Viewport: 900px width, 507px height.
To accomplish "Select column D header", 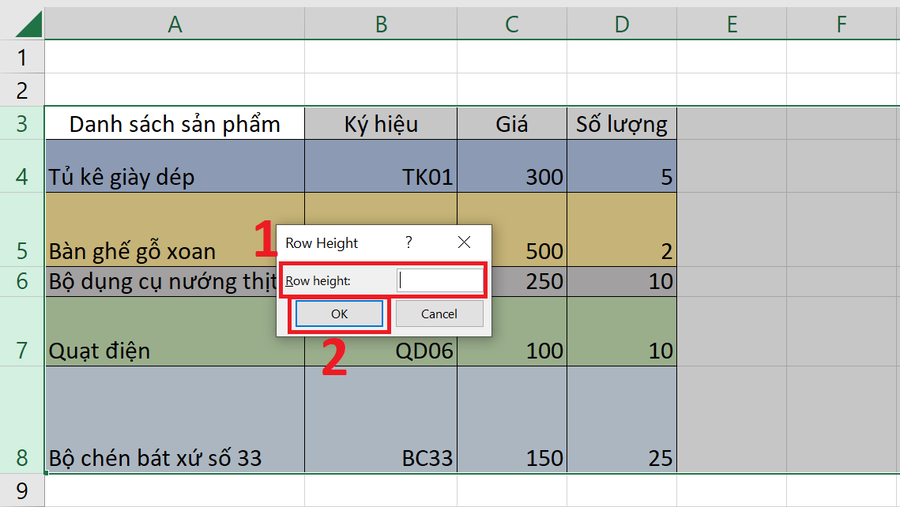I will click(x=622, y=24).
